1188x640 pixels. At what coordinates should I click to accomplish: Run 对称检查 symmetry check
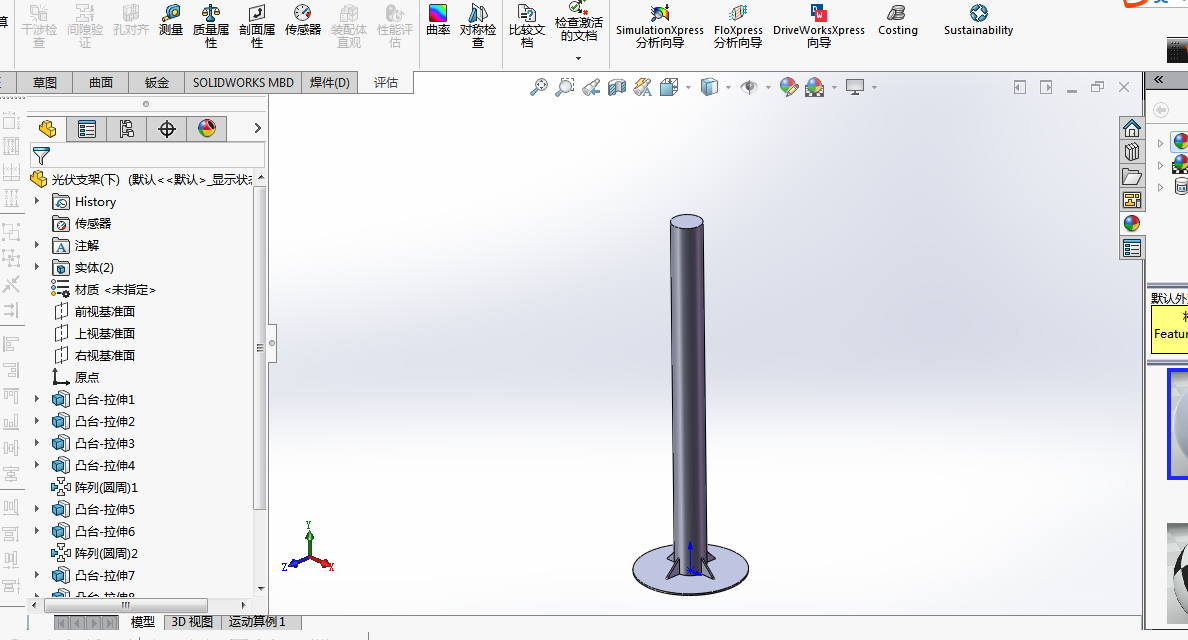pos(478,26)
